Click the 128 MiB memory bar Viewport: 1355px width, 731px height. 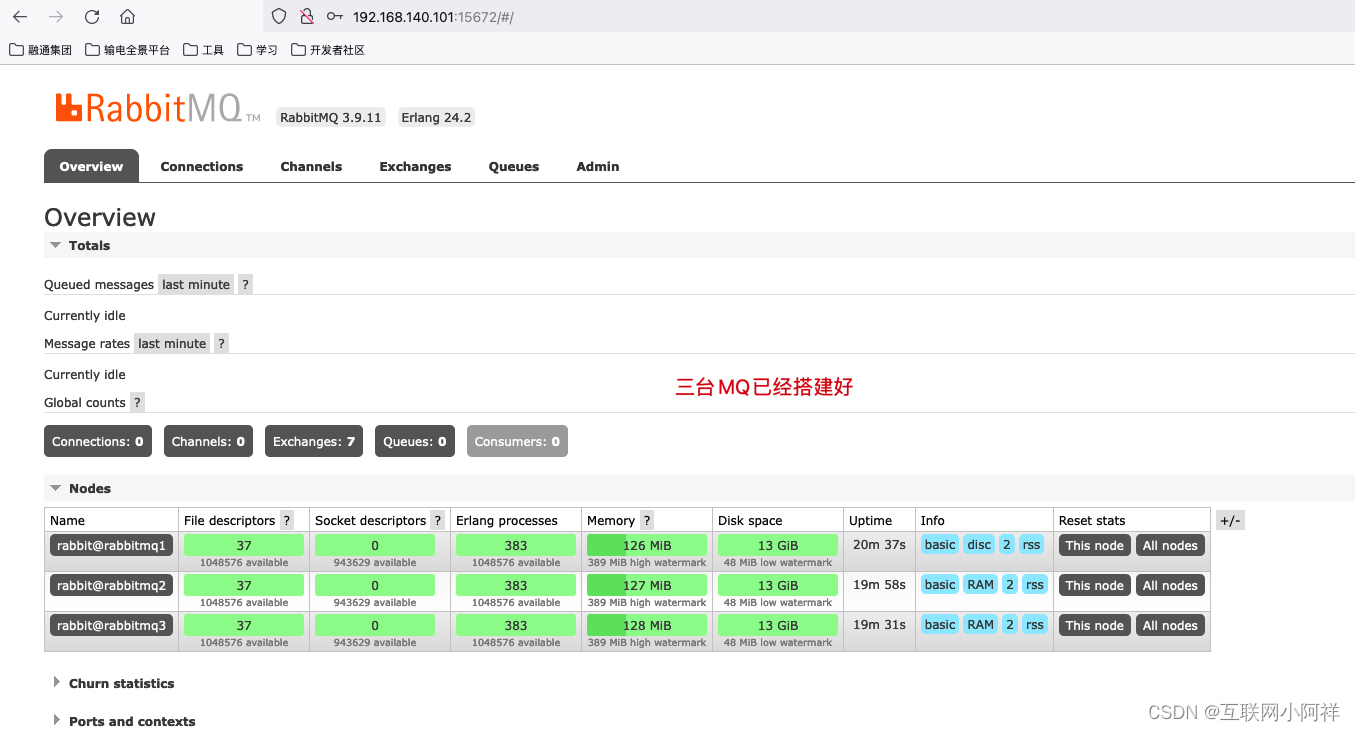647,625
